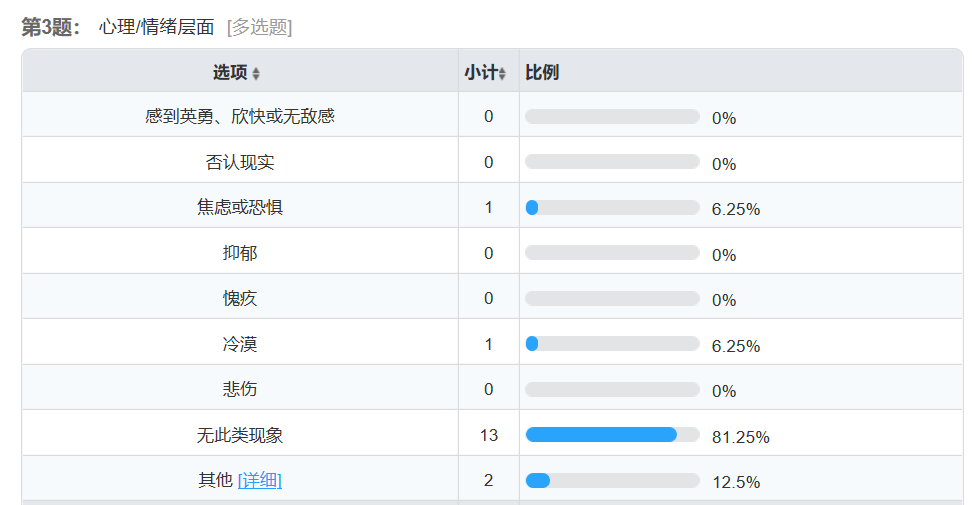Click the sort arrows beside 小计 header
Image resolution: width=972 pixels, height=505 pixels.
pos(502,74)
